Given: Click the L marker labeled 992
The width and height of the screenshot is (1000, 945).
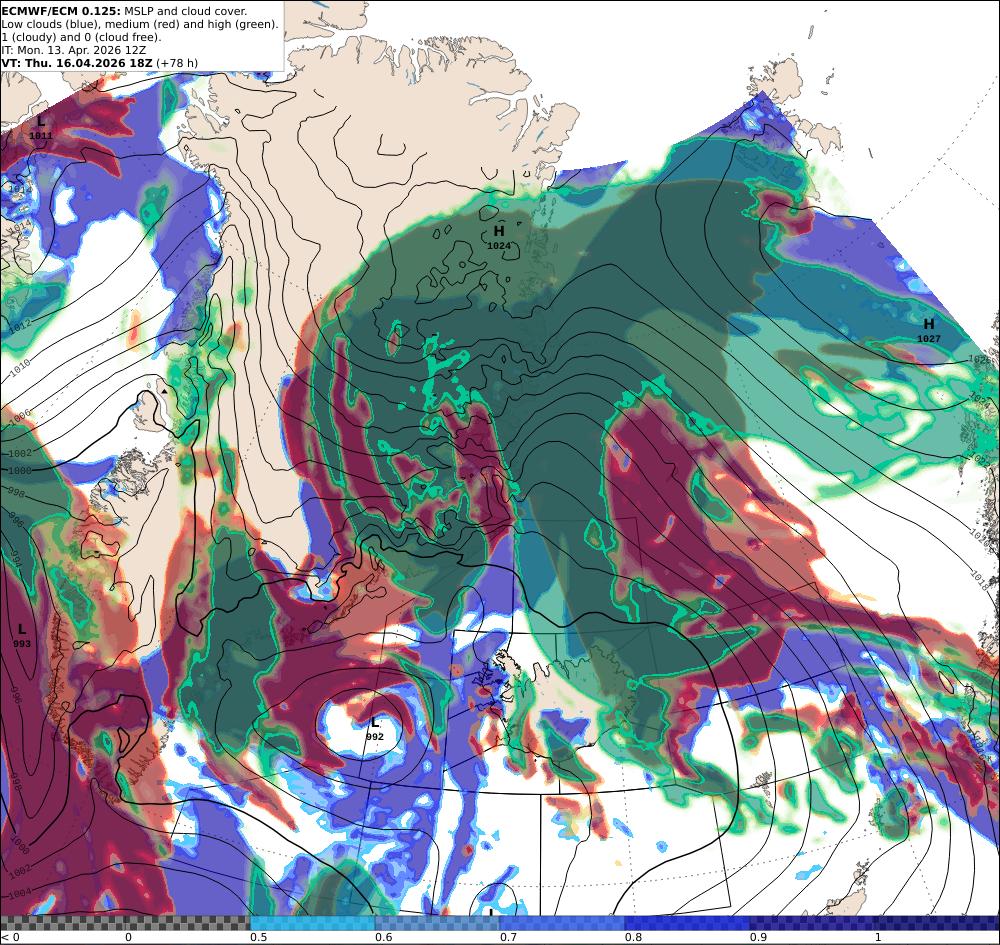Looking at the screenshot, I should pyautogui.click(x=374, y=722).
